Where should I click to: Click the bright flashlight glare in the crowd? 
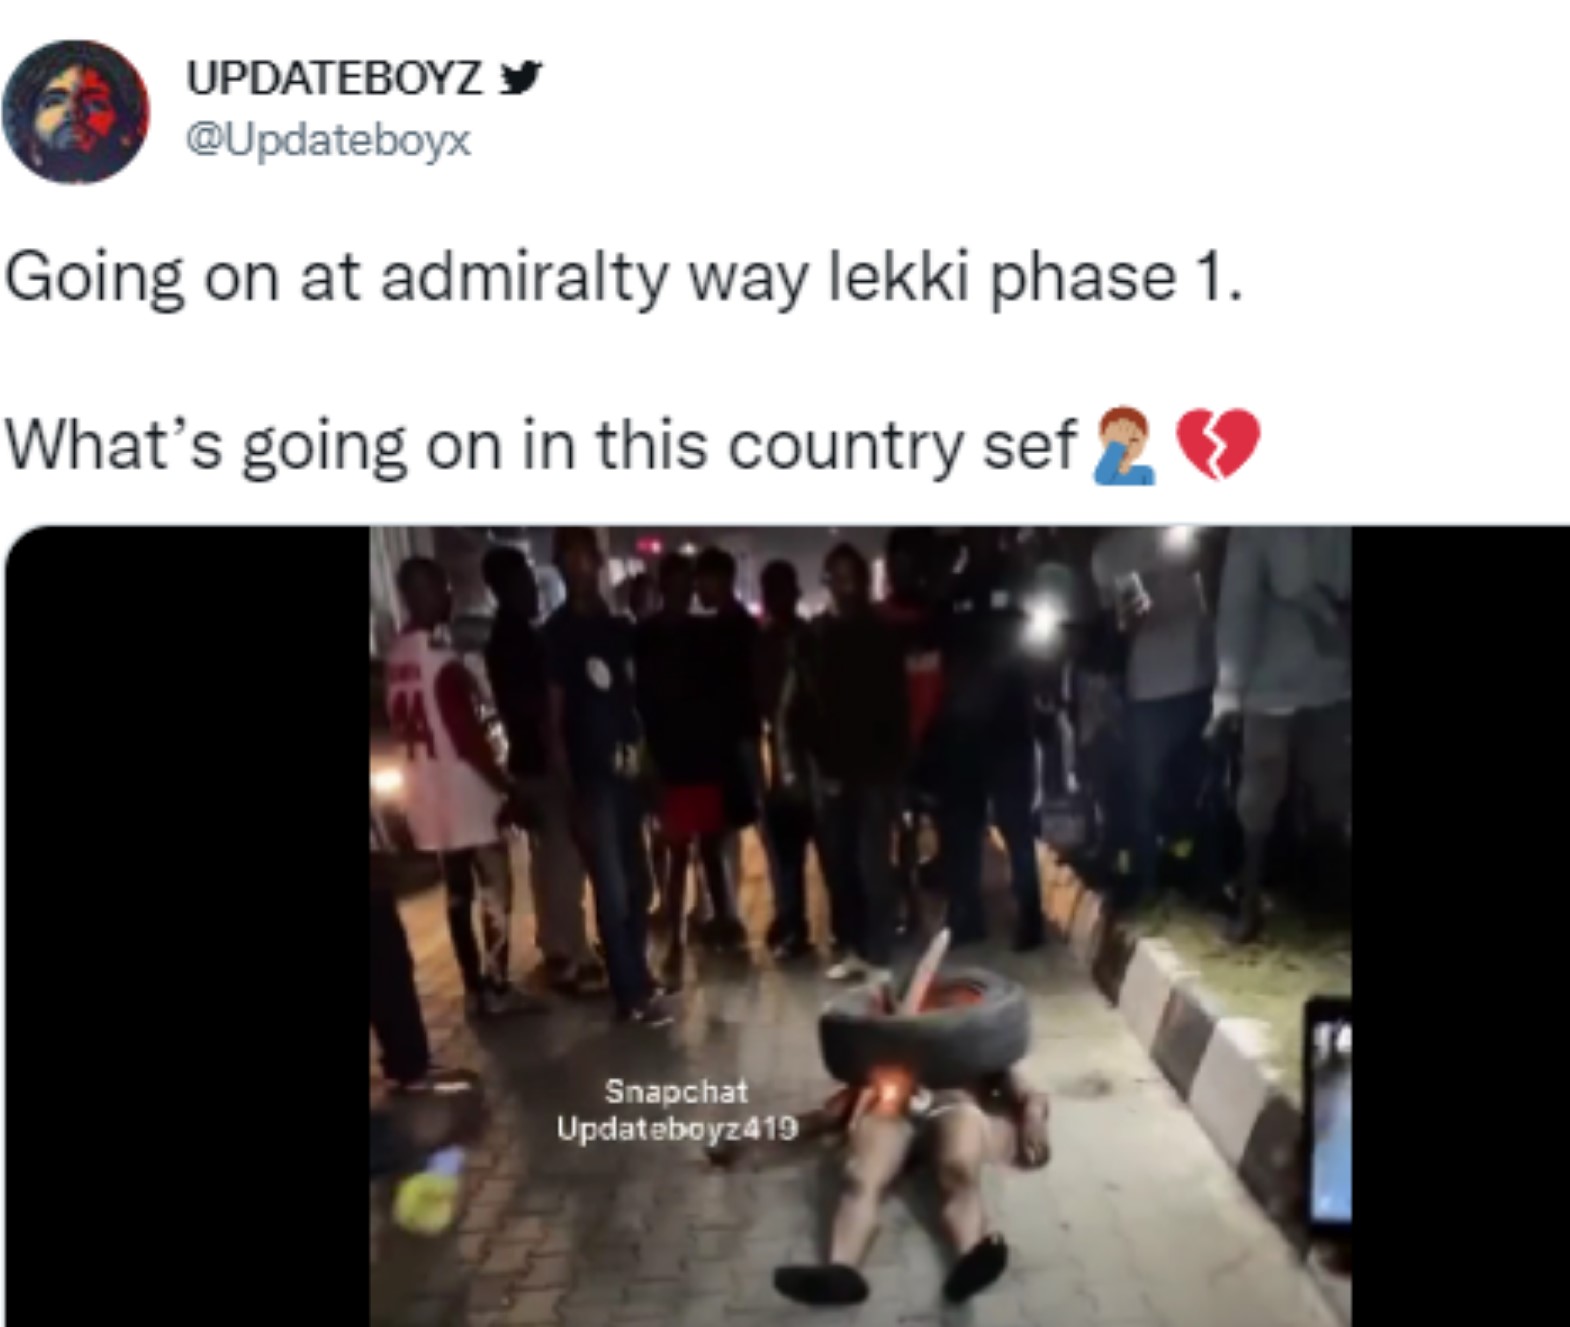[x=1043, y=620]
